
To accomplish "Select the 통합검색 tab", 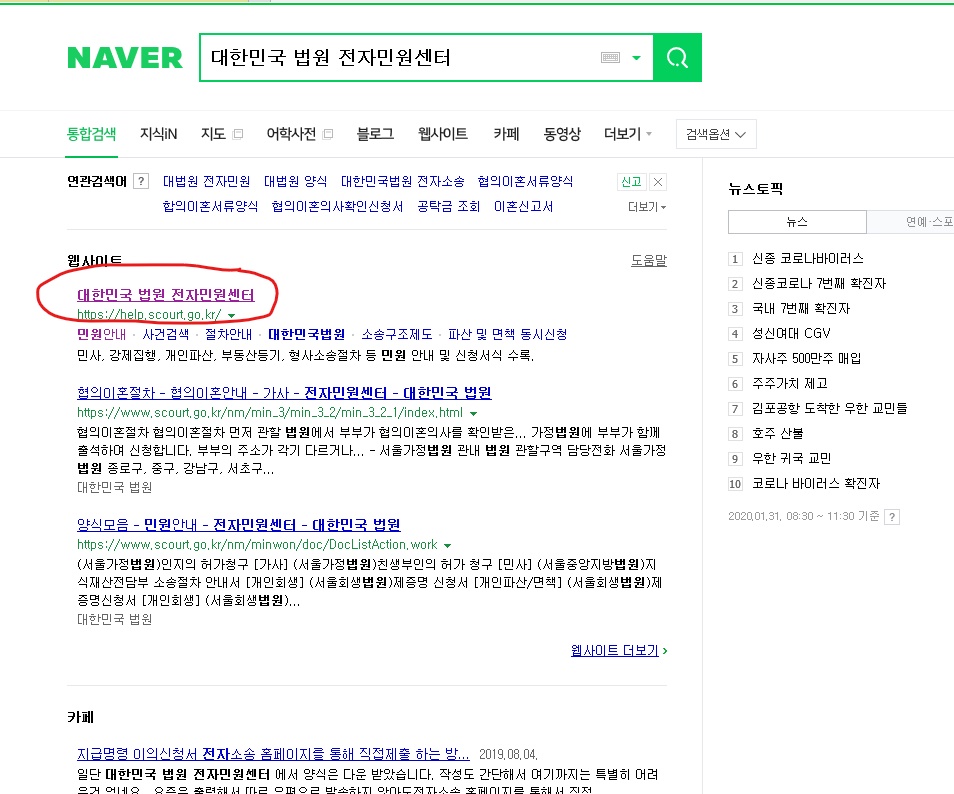I will (x=91, y=134).
